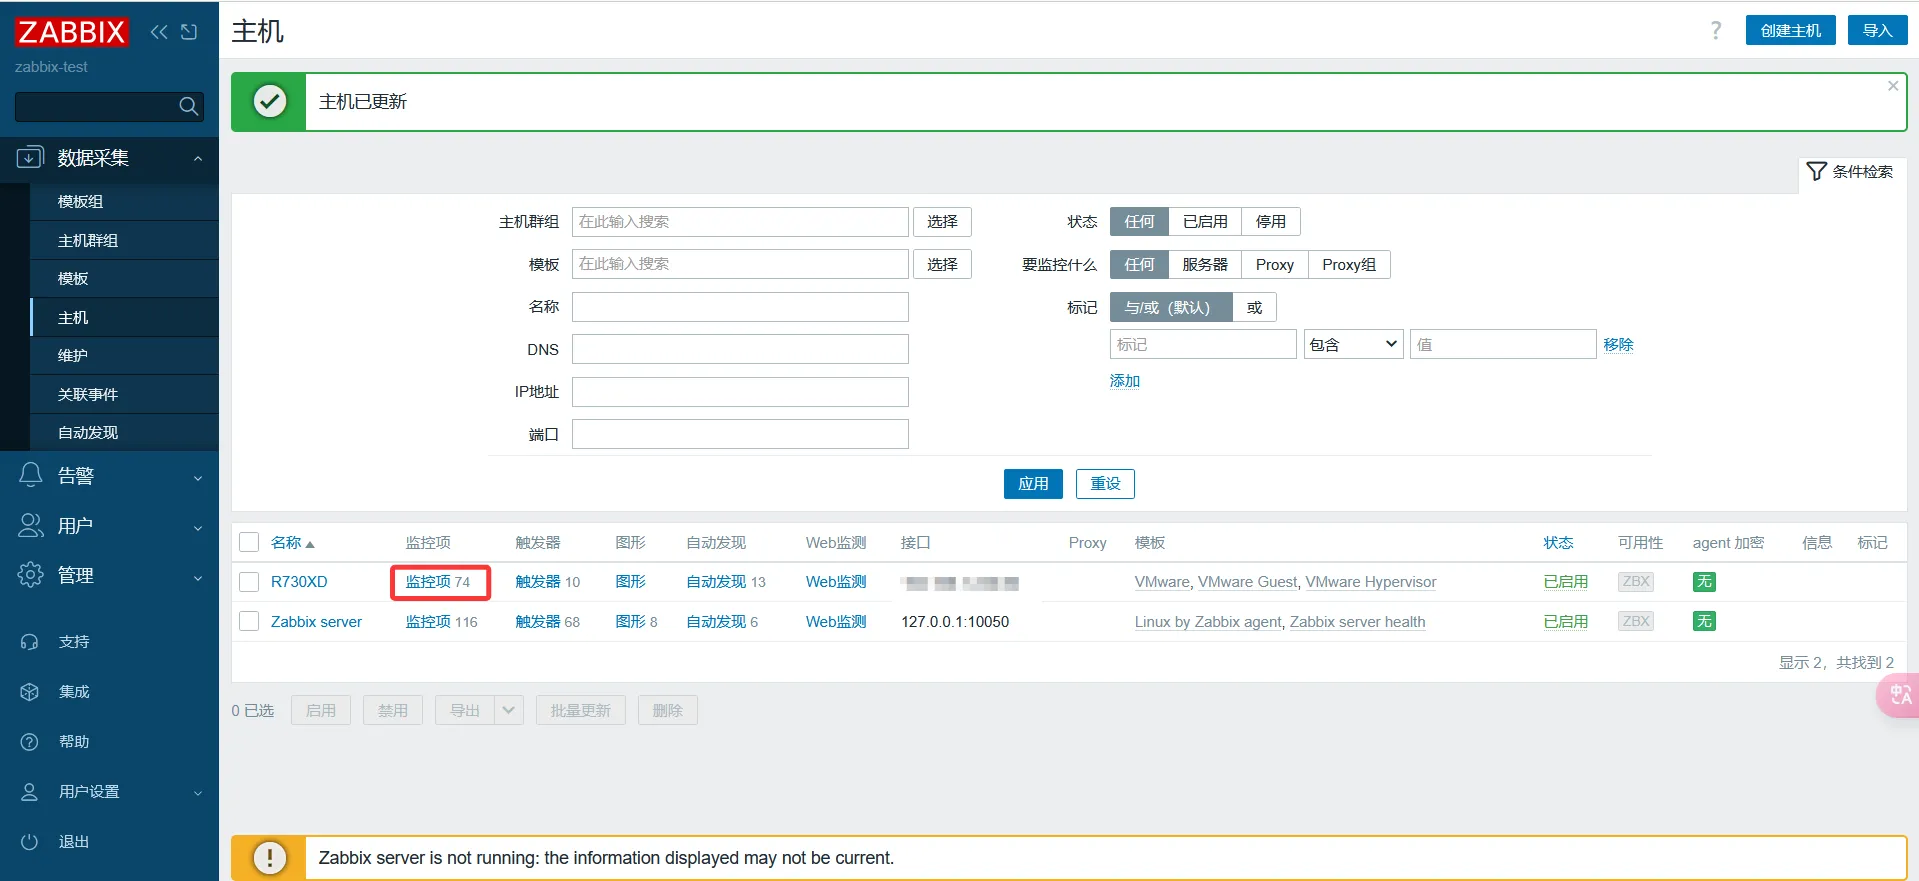Click the encryption badge for R730XD
Viewport: 1919px width, 881px height.
[x=1704, y=582]
